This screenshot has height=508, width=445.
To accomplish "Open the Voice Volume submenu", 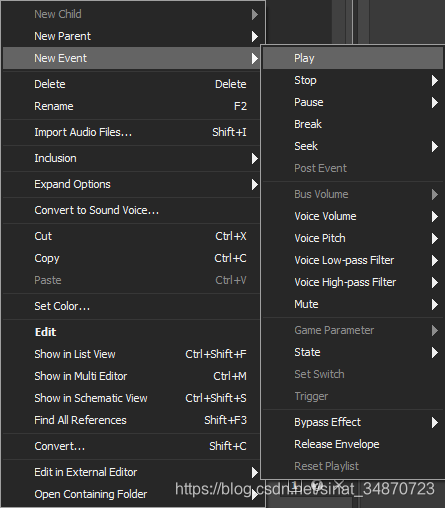I will (353, 216).
